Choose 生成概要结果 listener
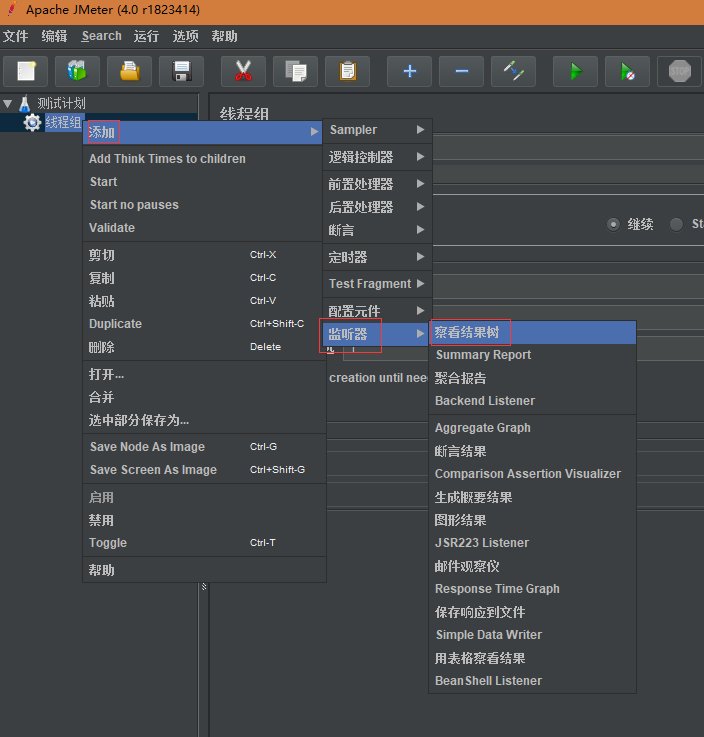This screenshot has height=737, width=704. click(533, 497)
